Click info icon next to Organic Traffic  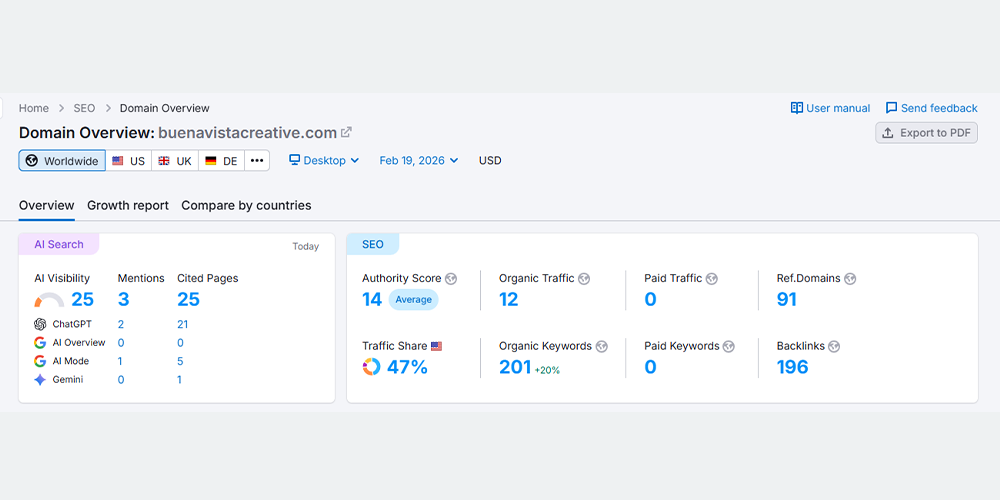pos(584,279)
